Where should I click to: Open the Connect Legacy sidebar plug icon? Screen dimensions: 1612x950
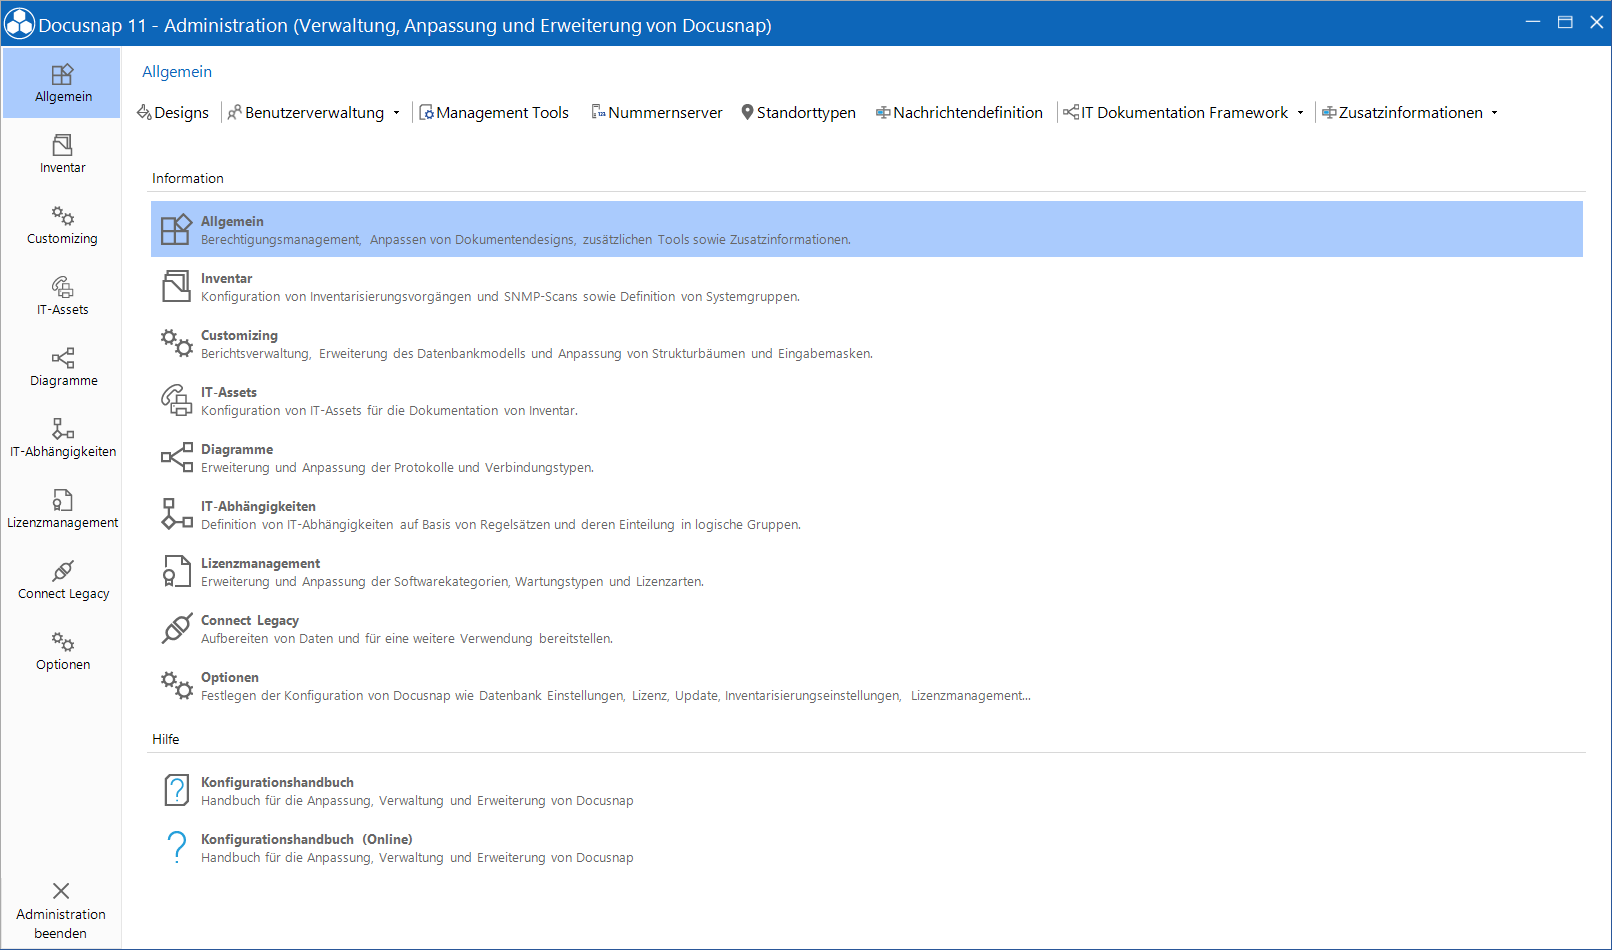pyautogui.click(x=62, y=571)
